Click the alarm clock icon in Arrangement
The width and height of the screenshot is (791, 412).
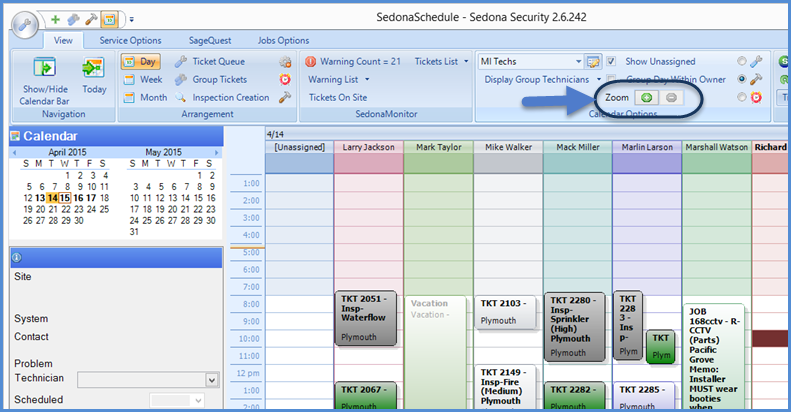[286, 80]
